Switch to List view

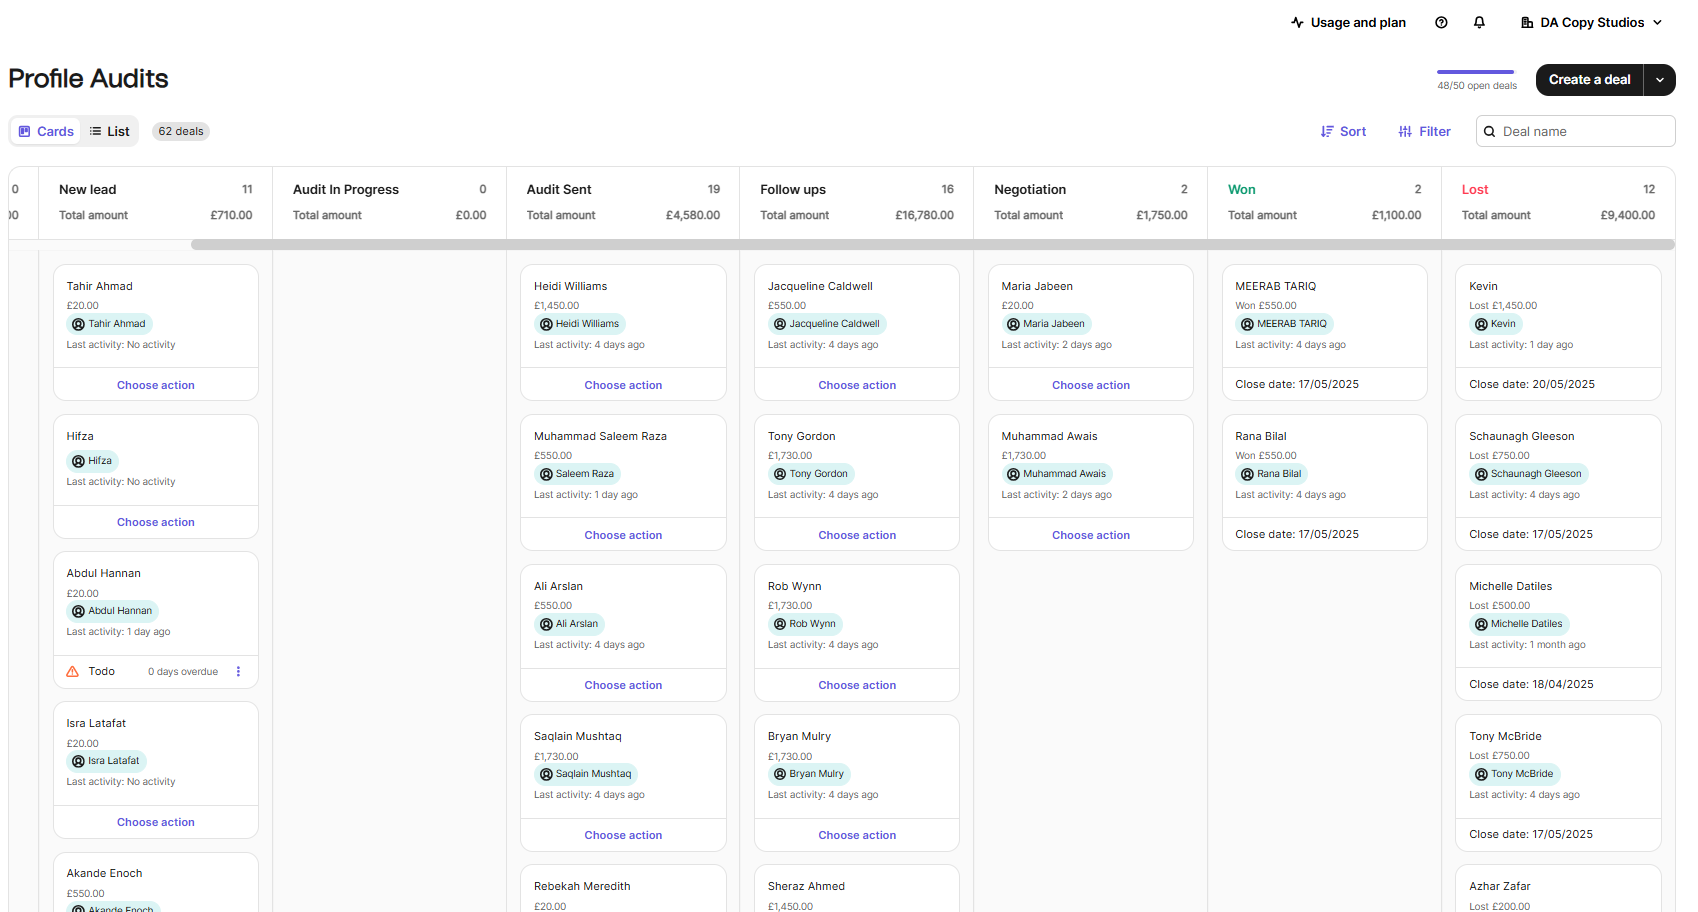pyautogui.click(x=109, y=132)
